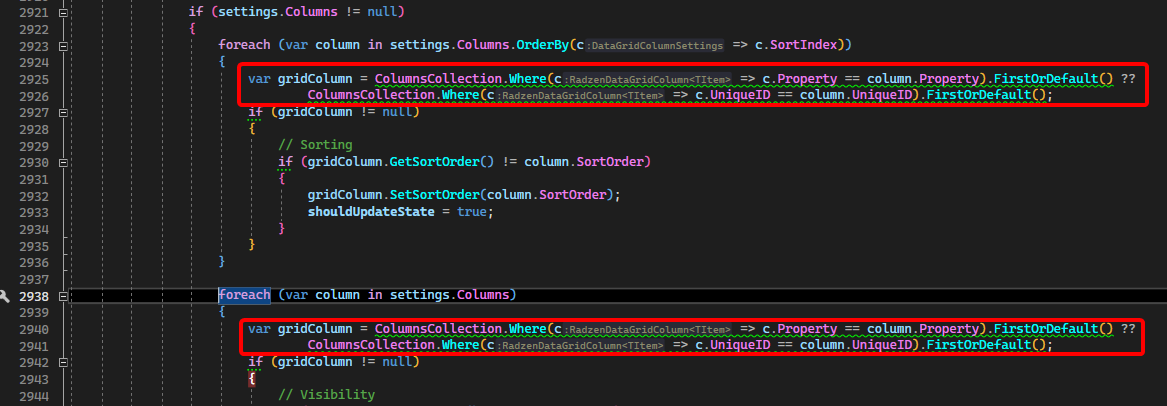
Task: Click the '// Sorting' comment
Action: 315,145
